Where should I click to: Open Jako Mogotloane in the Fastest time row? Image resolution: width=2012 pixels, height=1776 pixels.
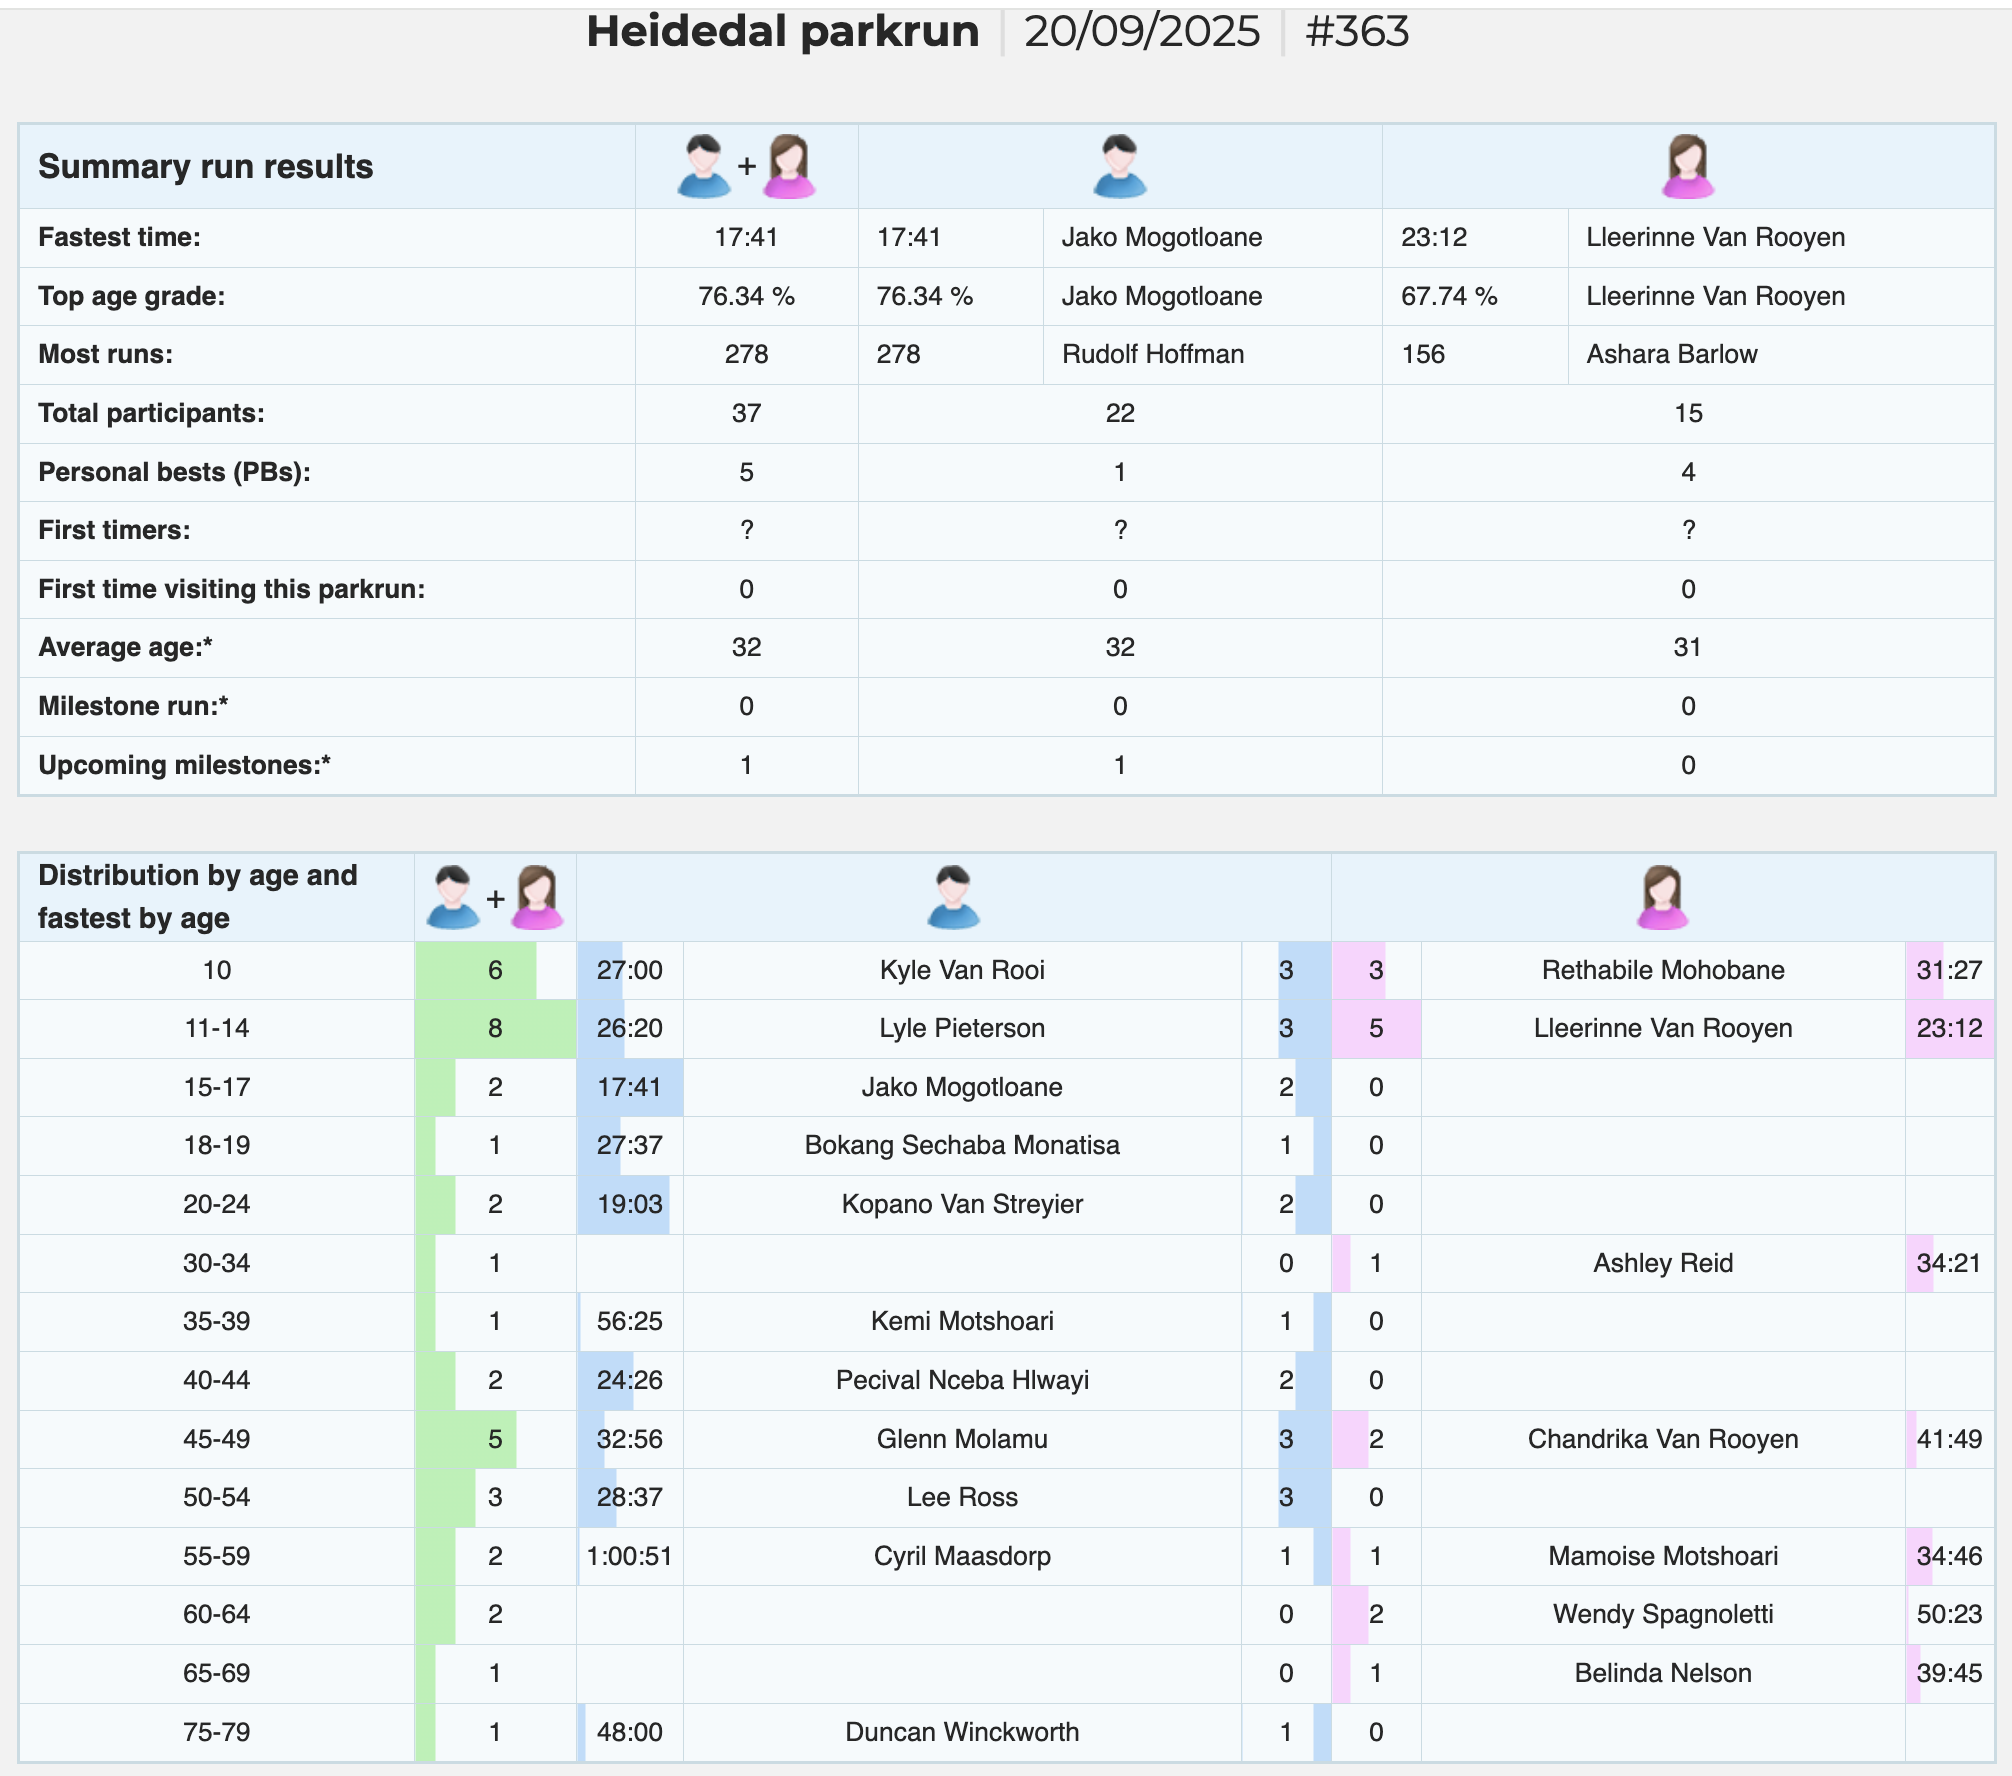[1161, 237]
